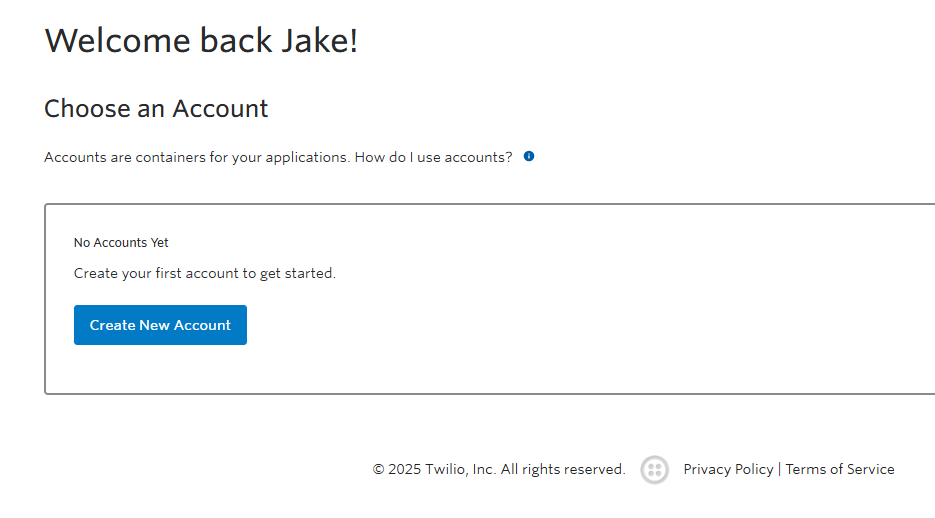This screenshot has width=935, height=518.
Task: Click "Accounts are containers for your applications" sentence
Action: click(197, 157)
